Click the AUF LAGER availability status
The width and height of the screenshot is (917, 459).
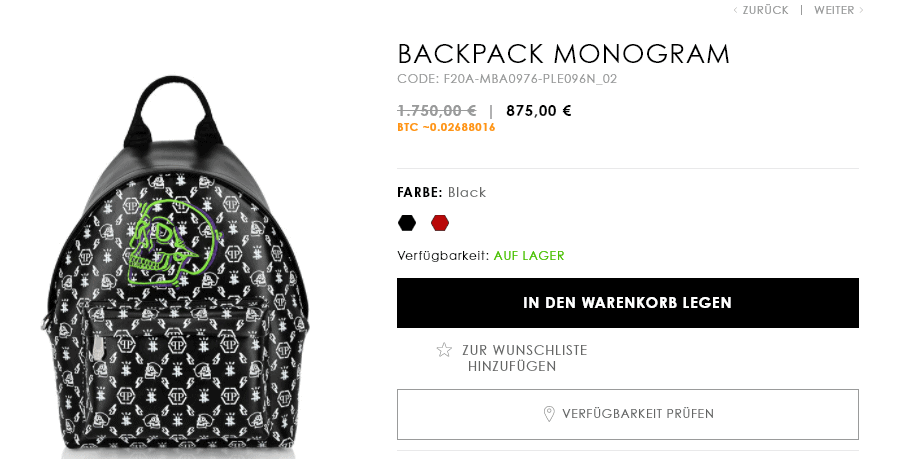(x=529, y=256)
